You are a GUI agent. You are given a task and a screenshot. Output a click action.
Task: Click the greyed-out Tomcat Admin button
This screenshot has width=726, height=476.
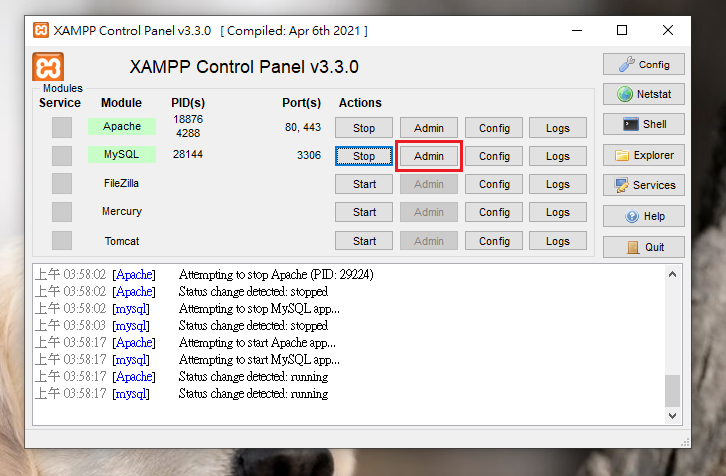coord(429,241)
